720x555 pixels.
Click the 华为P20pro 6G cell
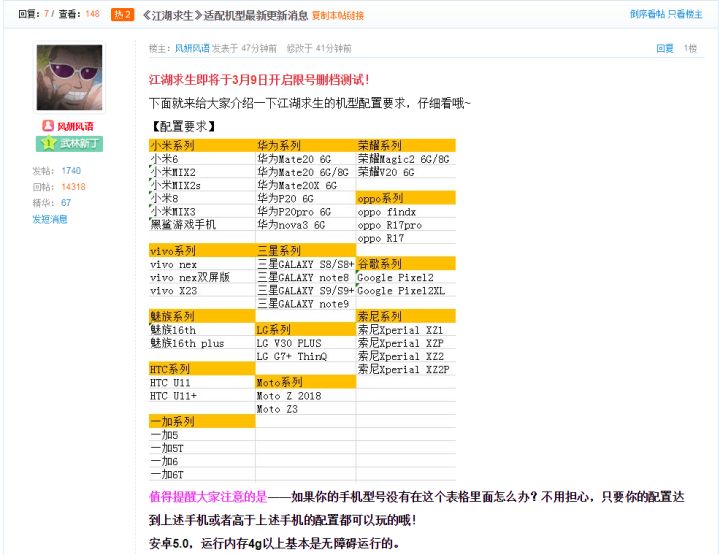tap(306, 212)
